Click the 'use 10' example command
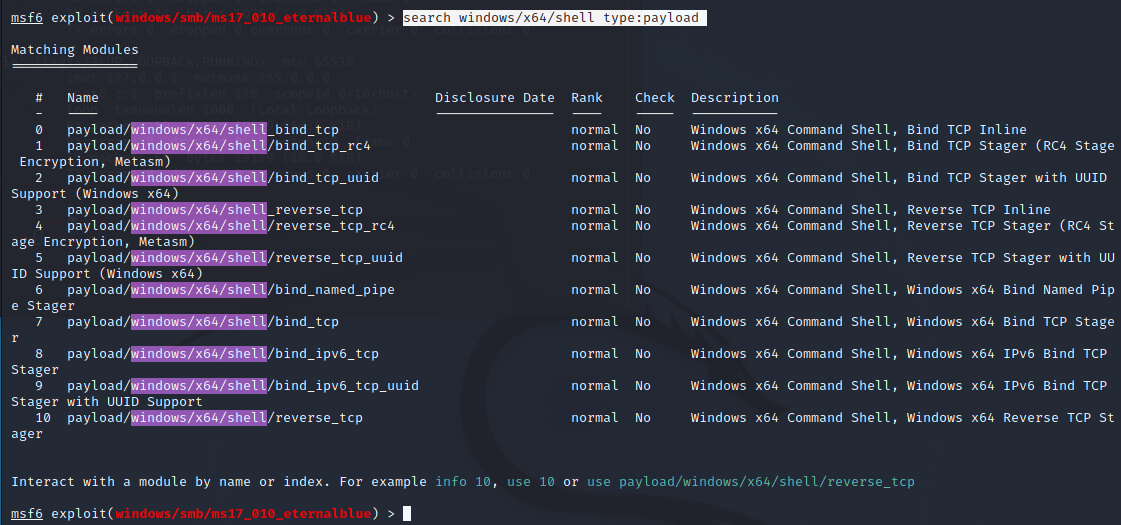 531,482
